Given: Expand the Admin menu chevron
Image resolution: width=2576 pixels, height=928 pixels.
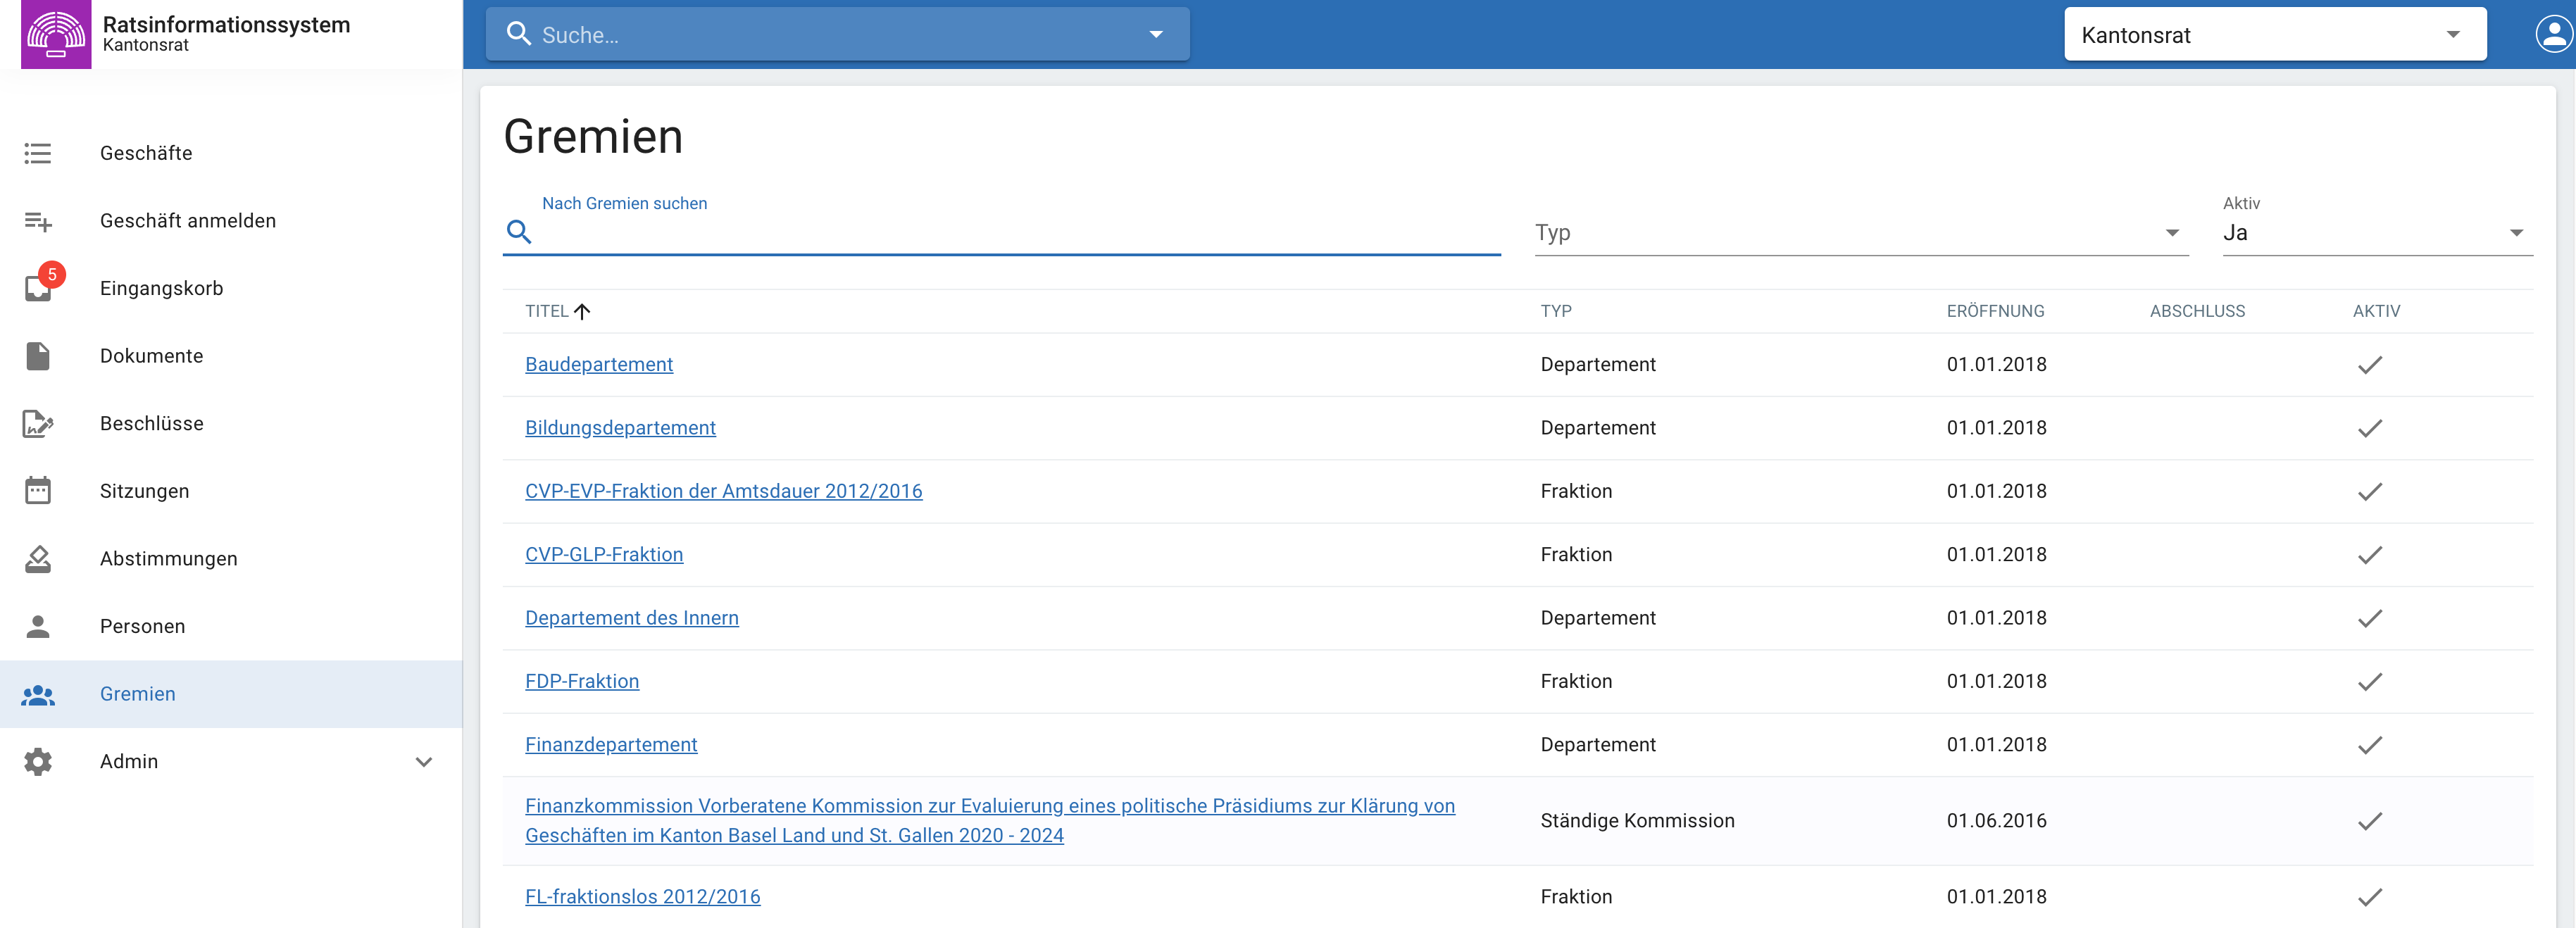Looking at the screenshot, I should [424, 762].
